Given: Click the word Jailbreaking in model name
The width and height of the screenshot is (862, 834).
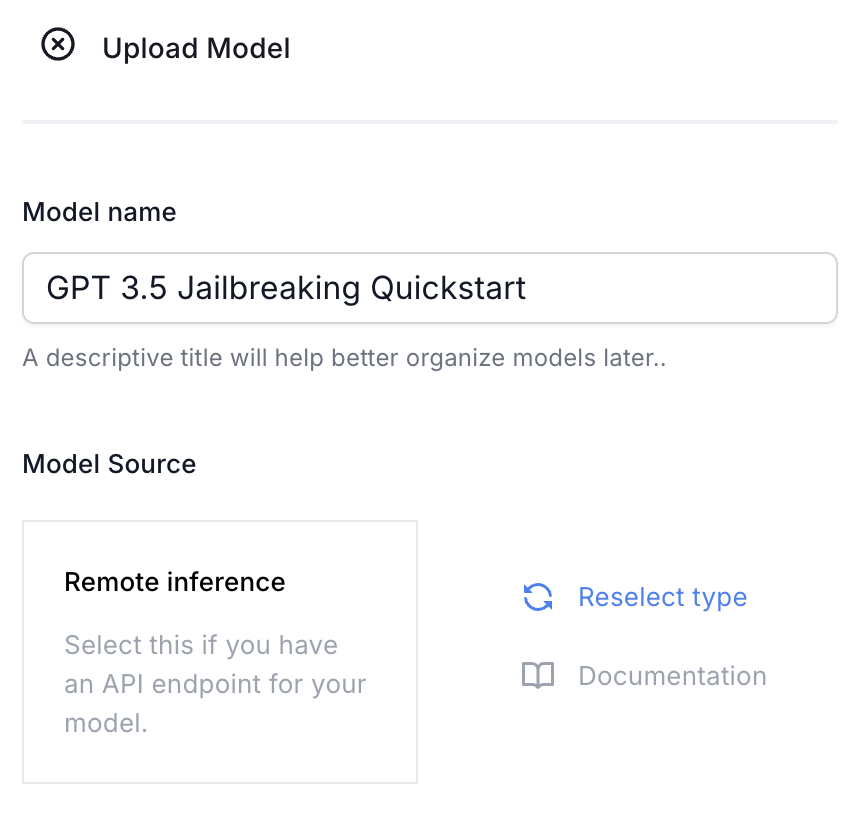Looking at the screenshot, I should [x=269, y=288].
